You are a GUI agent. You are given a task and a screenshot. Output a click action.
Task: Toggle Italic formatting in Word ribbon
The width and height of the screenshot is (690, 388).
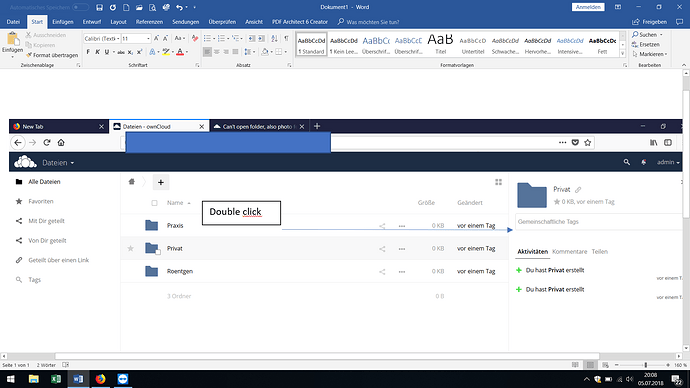[x=97, y=52]
